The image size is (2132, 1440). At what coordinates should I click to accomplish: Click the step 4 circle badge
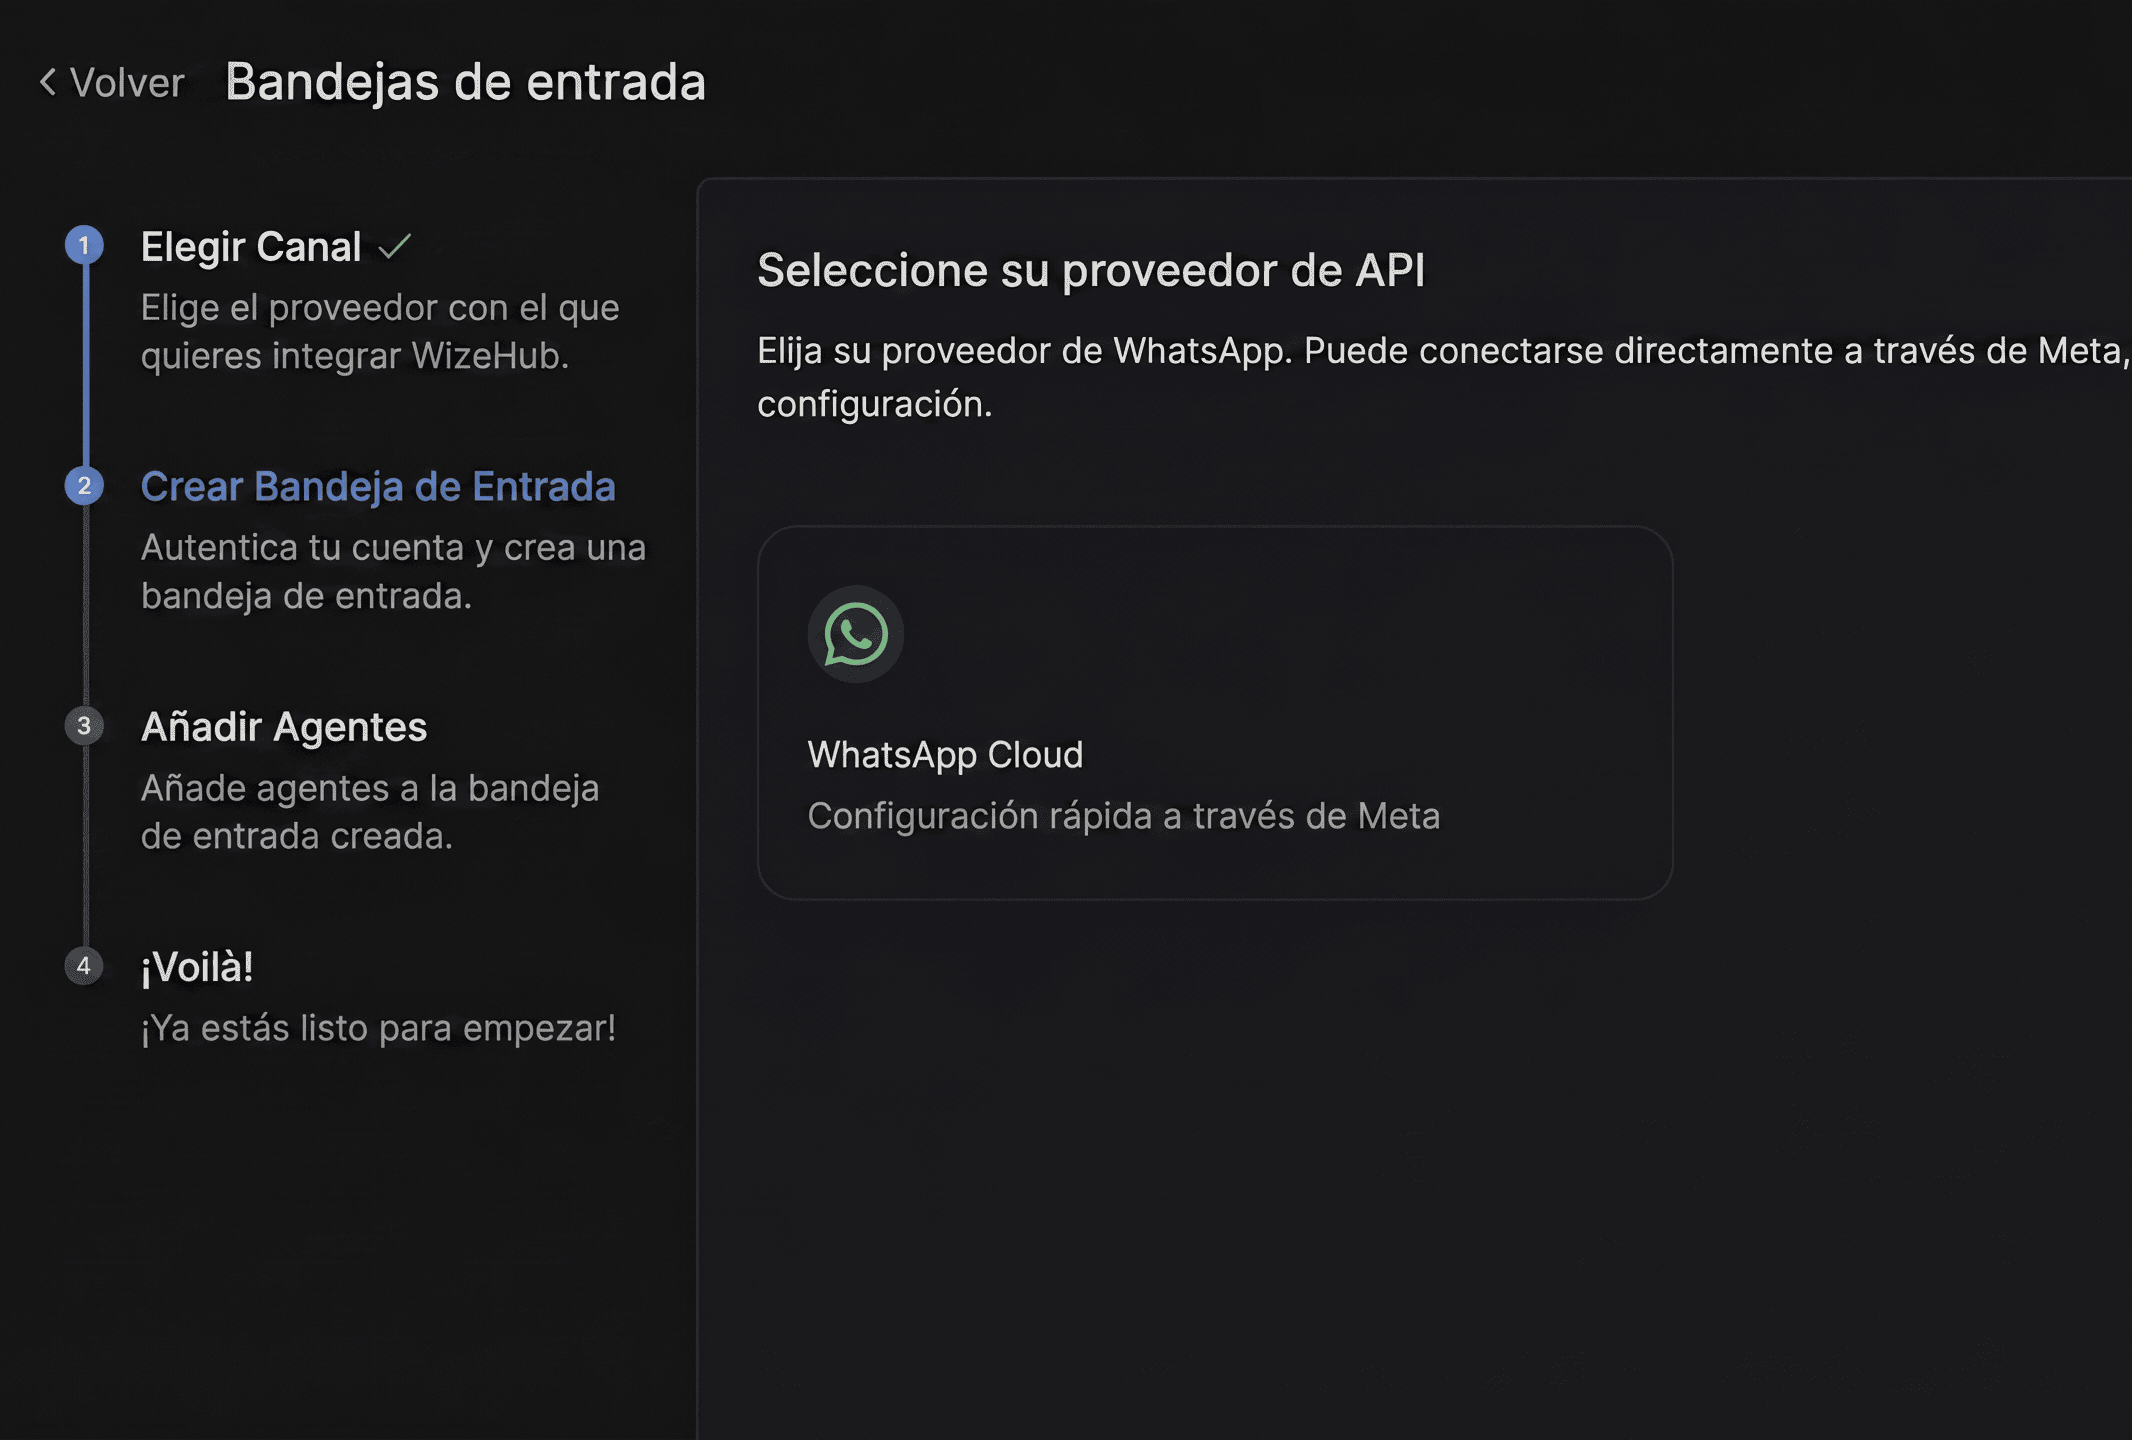(84, 966)
